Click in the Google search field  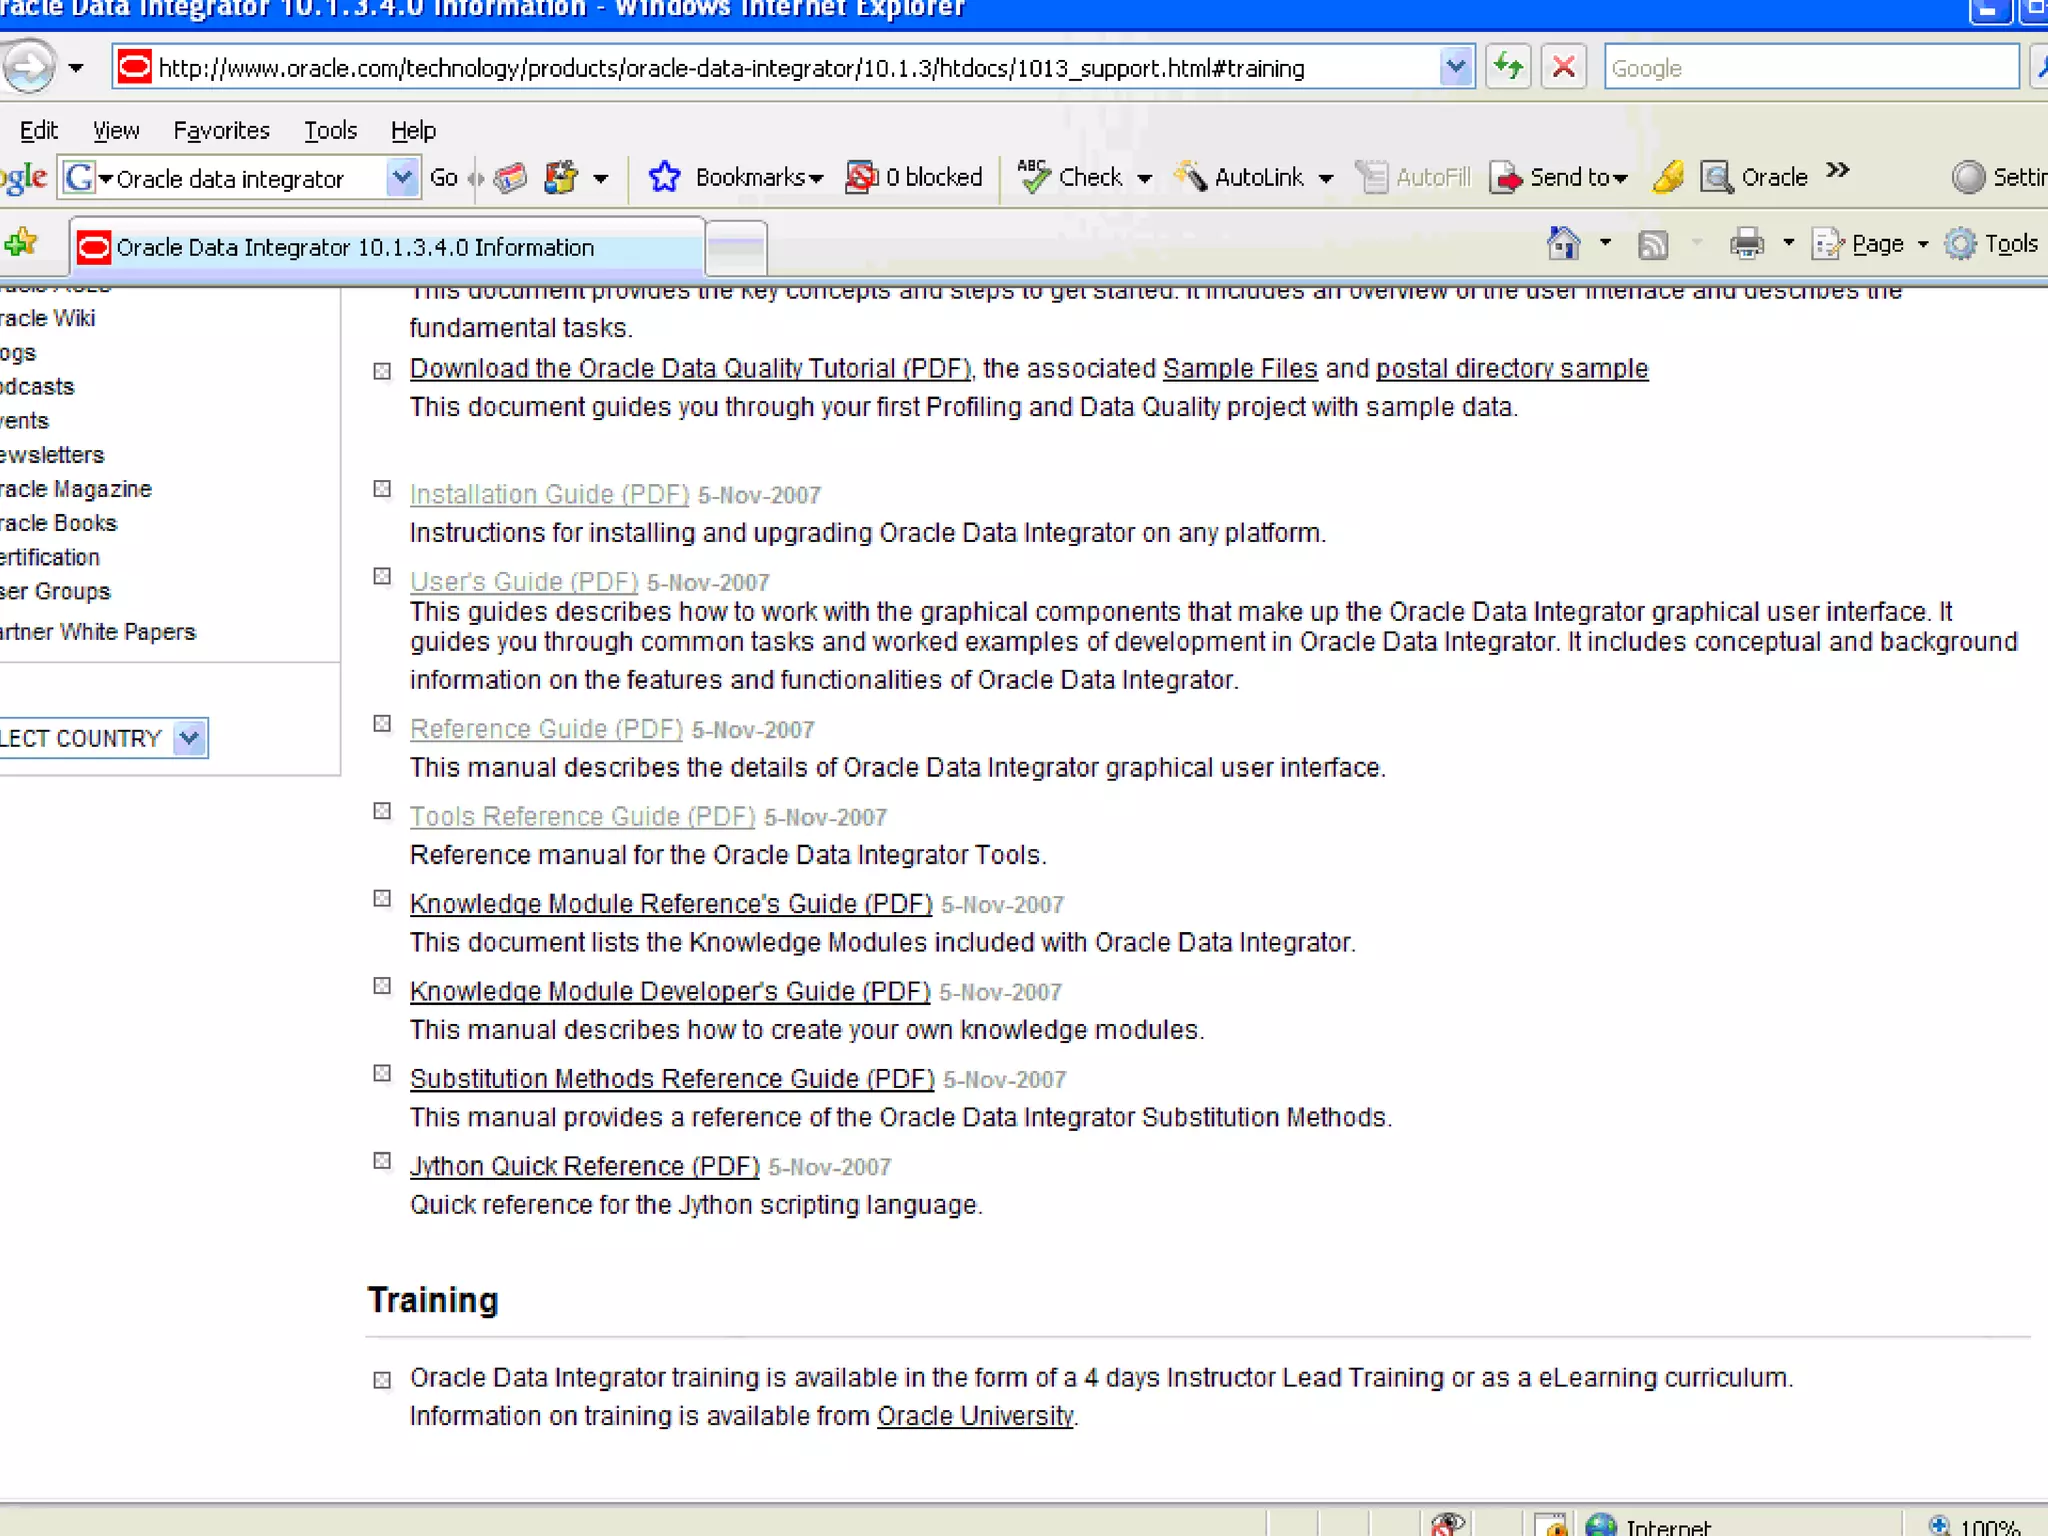coord(1810,68)
